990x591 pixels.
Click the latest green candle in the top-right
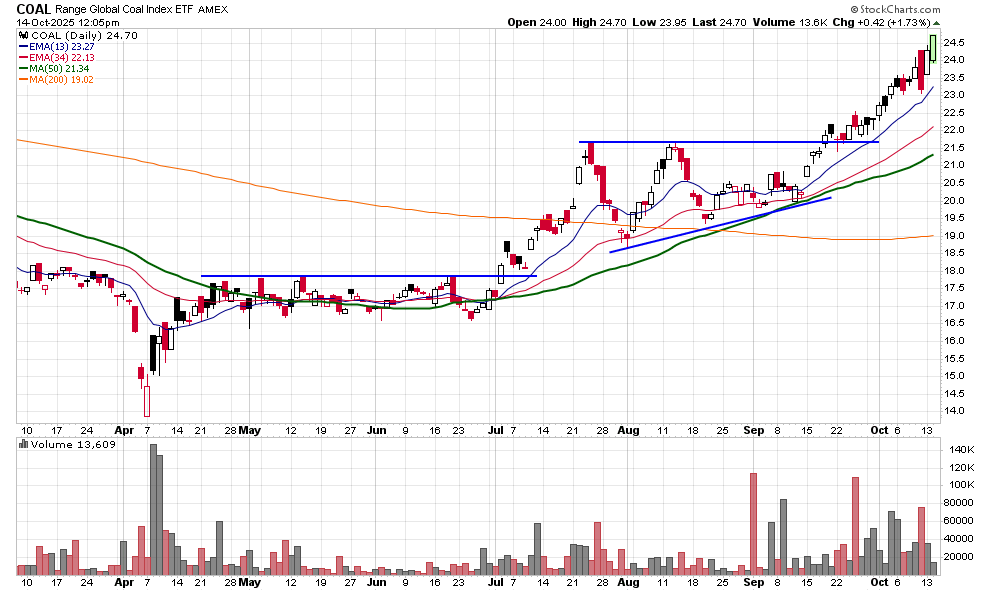tap(933, 48)
